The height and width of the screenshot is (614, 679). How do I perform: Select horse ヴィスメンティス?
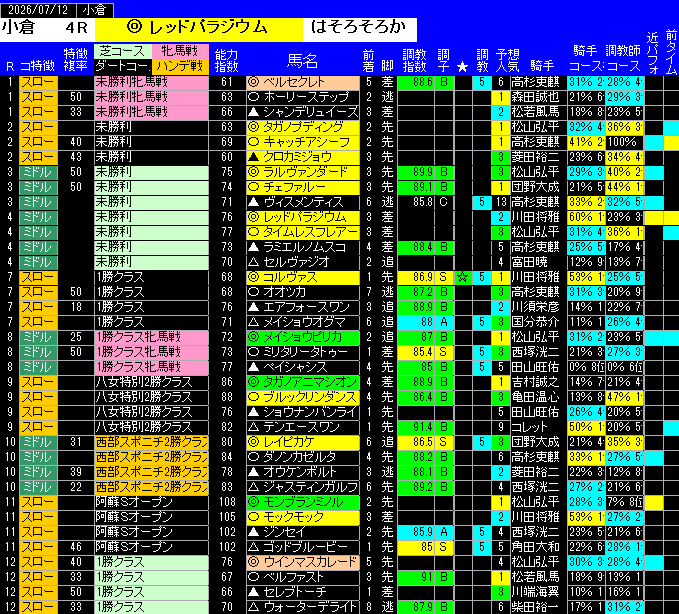303,202
